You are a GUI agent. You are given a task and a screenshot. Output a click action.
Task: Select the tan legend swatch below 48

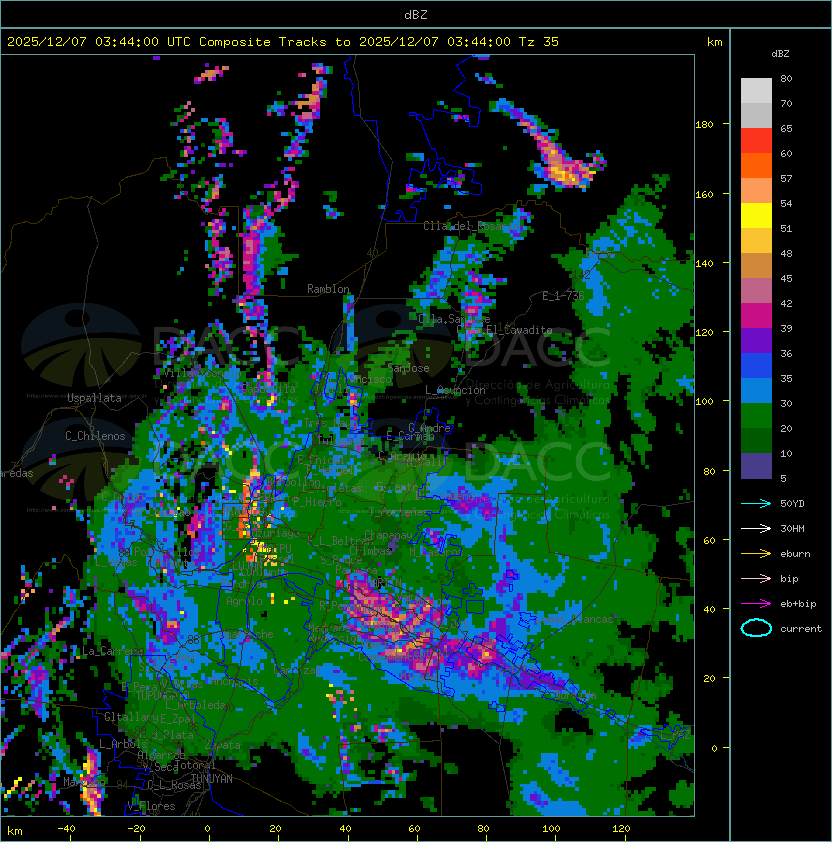(x=756, y=266)
